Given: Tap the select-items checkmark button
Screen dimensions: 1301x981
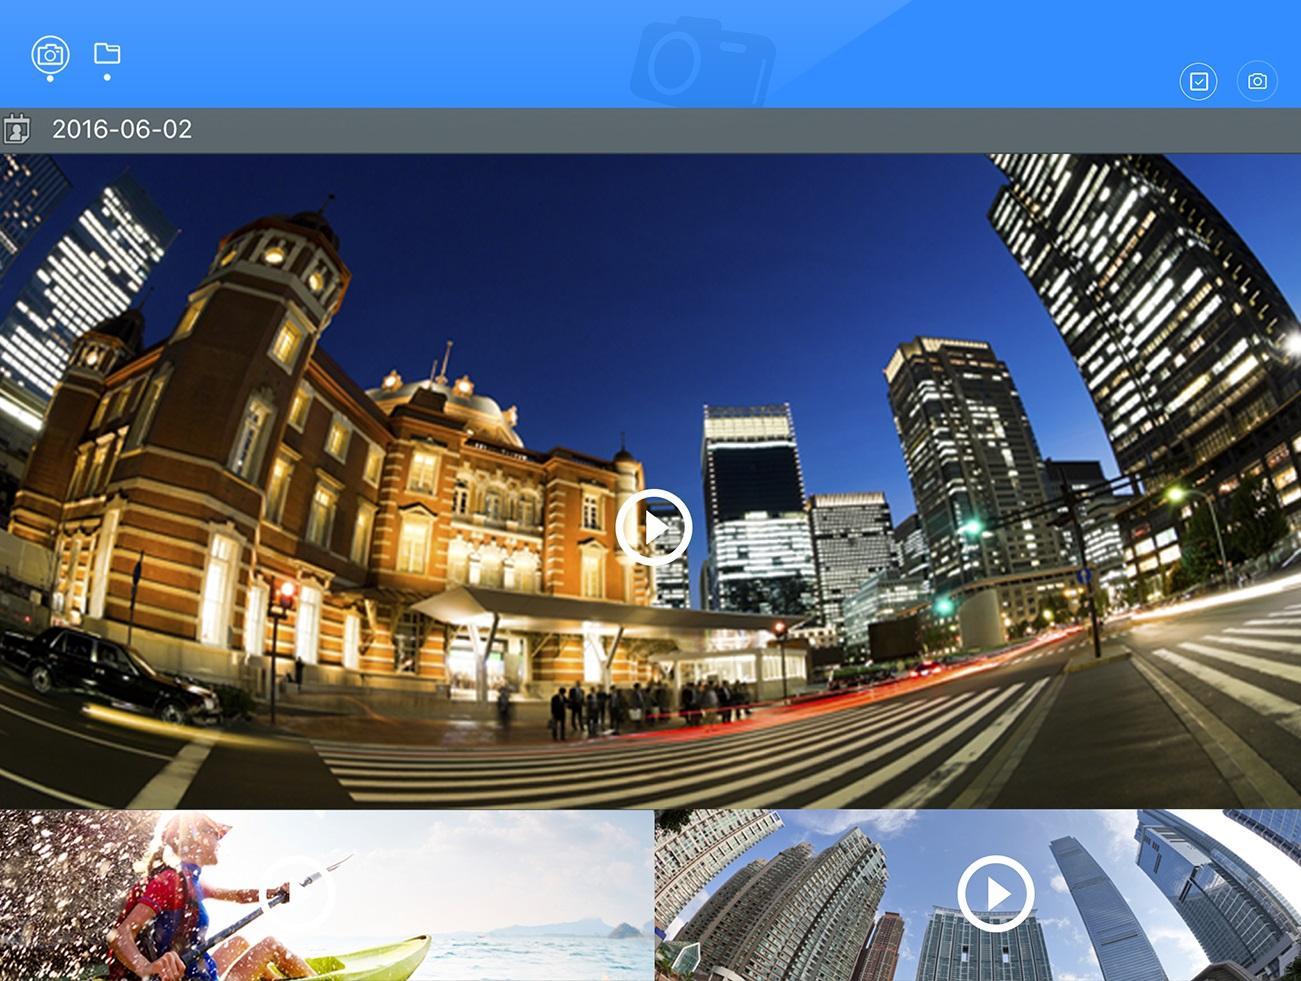Looking at the screenshot, I should [1198, 81].
